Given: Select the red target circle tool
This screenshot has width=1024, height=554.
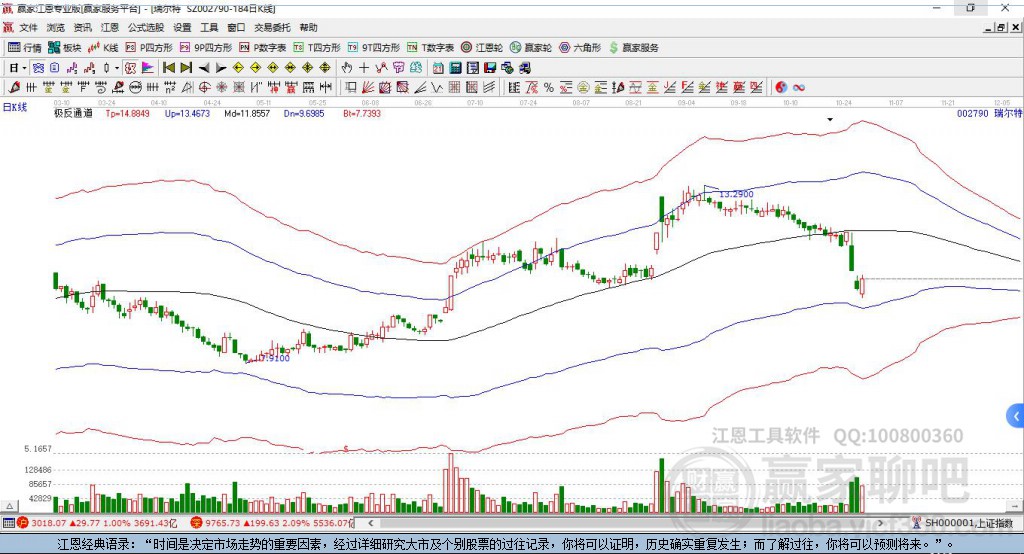Looking at the screenshot, I should point(204,88).
